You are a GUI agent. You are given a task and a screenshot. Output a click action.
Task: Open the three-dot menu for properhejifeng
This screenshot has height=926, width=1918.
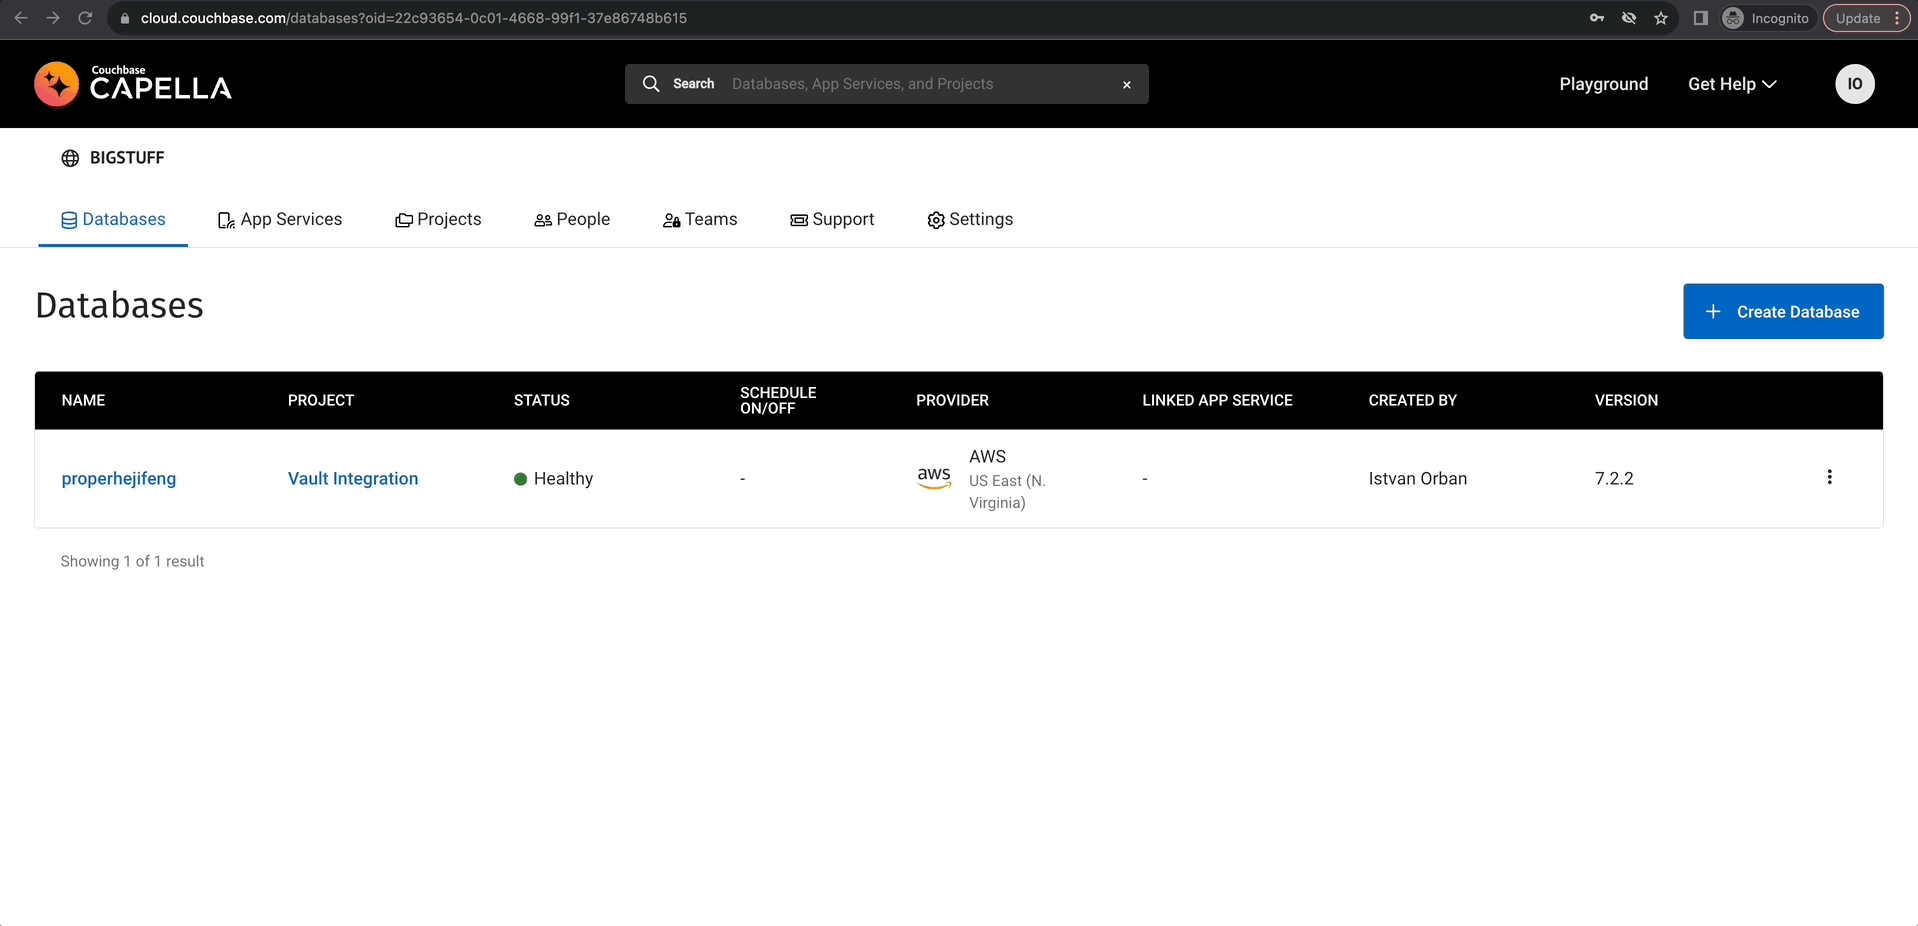tap(1829, 477)
